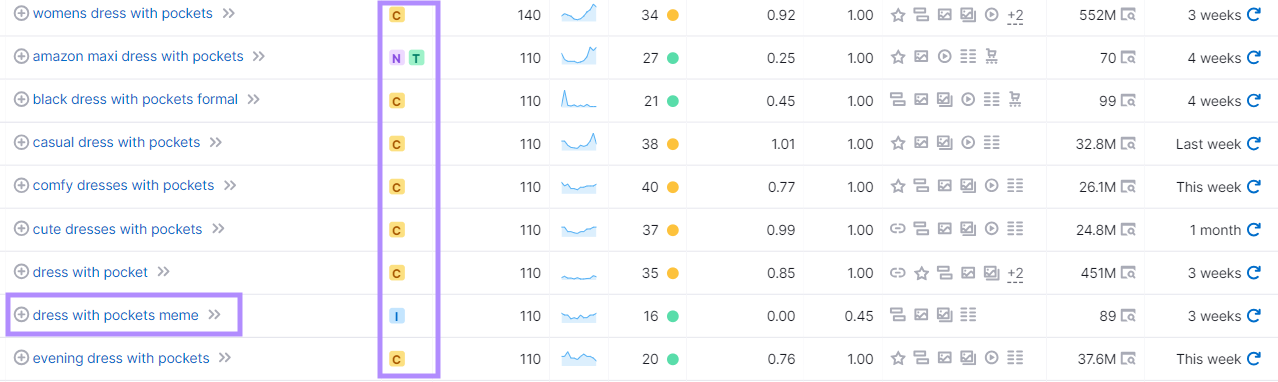Open 'cute dresses with pockets' keyword link
Viewport: 1278px width, 382px height.
(x=117, y=229)
